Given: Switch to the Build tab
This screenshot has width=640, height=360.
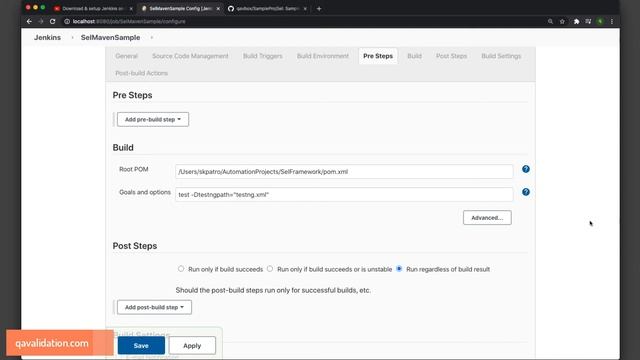Looking at the screenshot, I should pyautogui.click(x=414, y=56).
